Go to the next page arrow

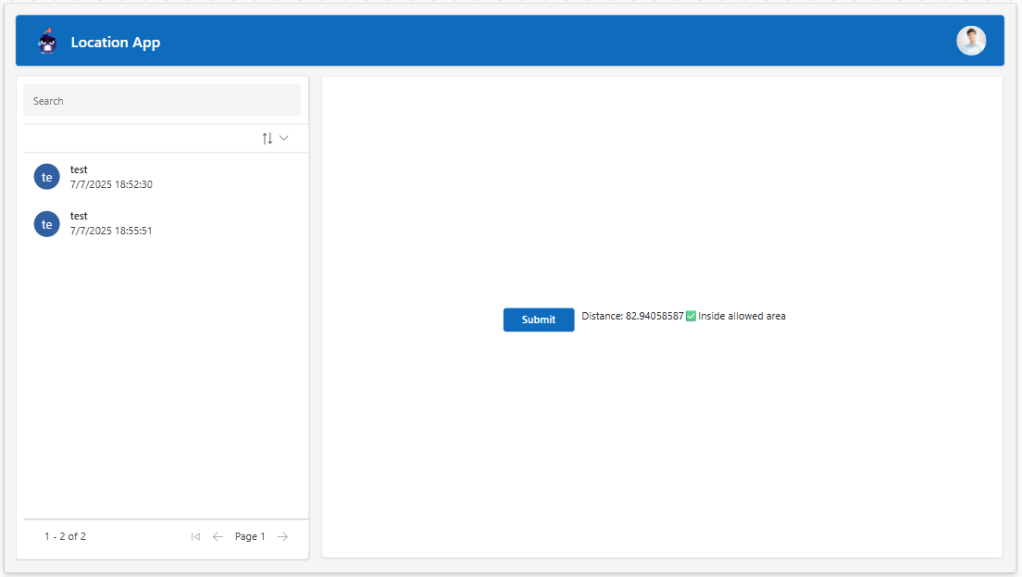point(283,537)
